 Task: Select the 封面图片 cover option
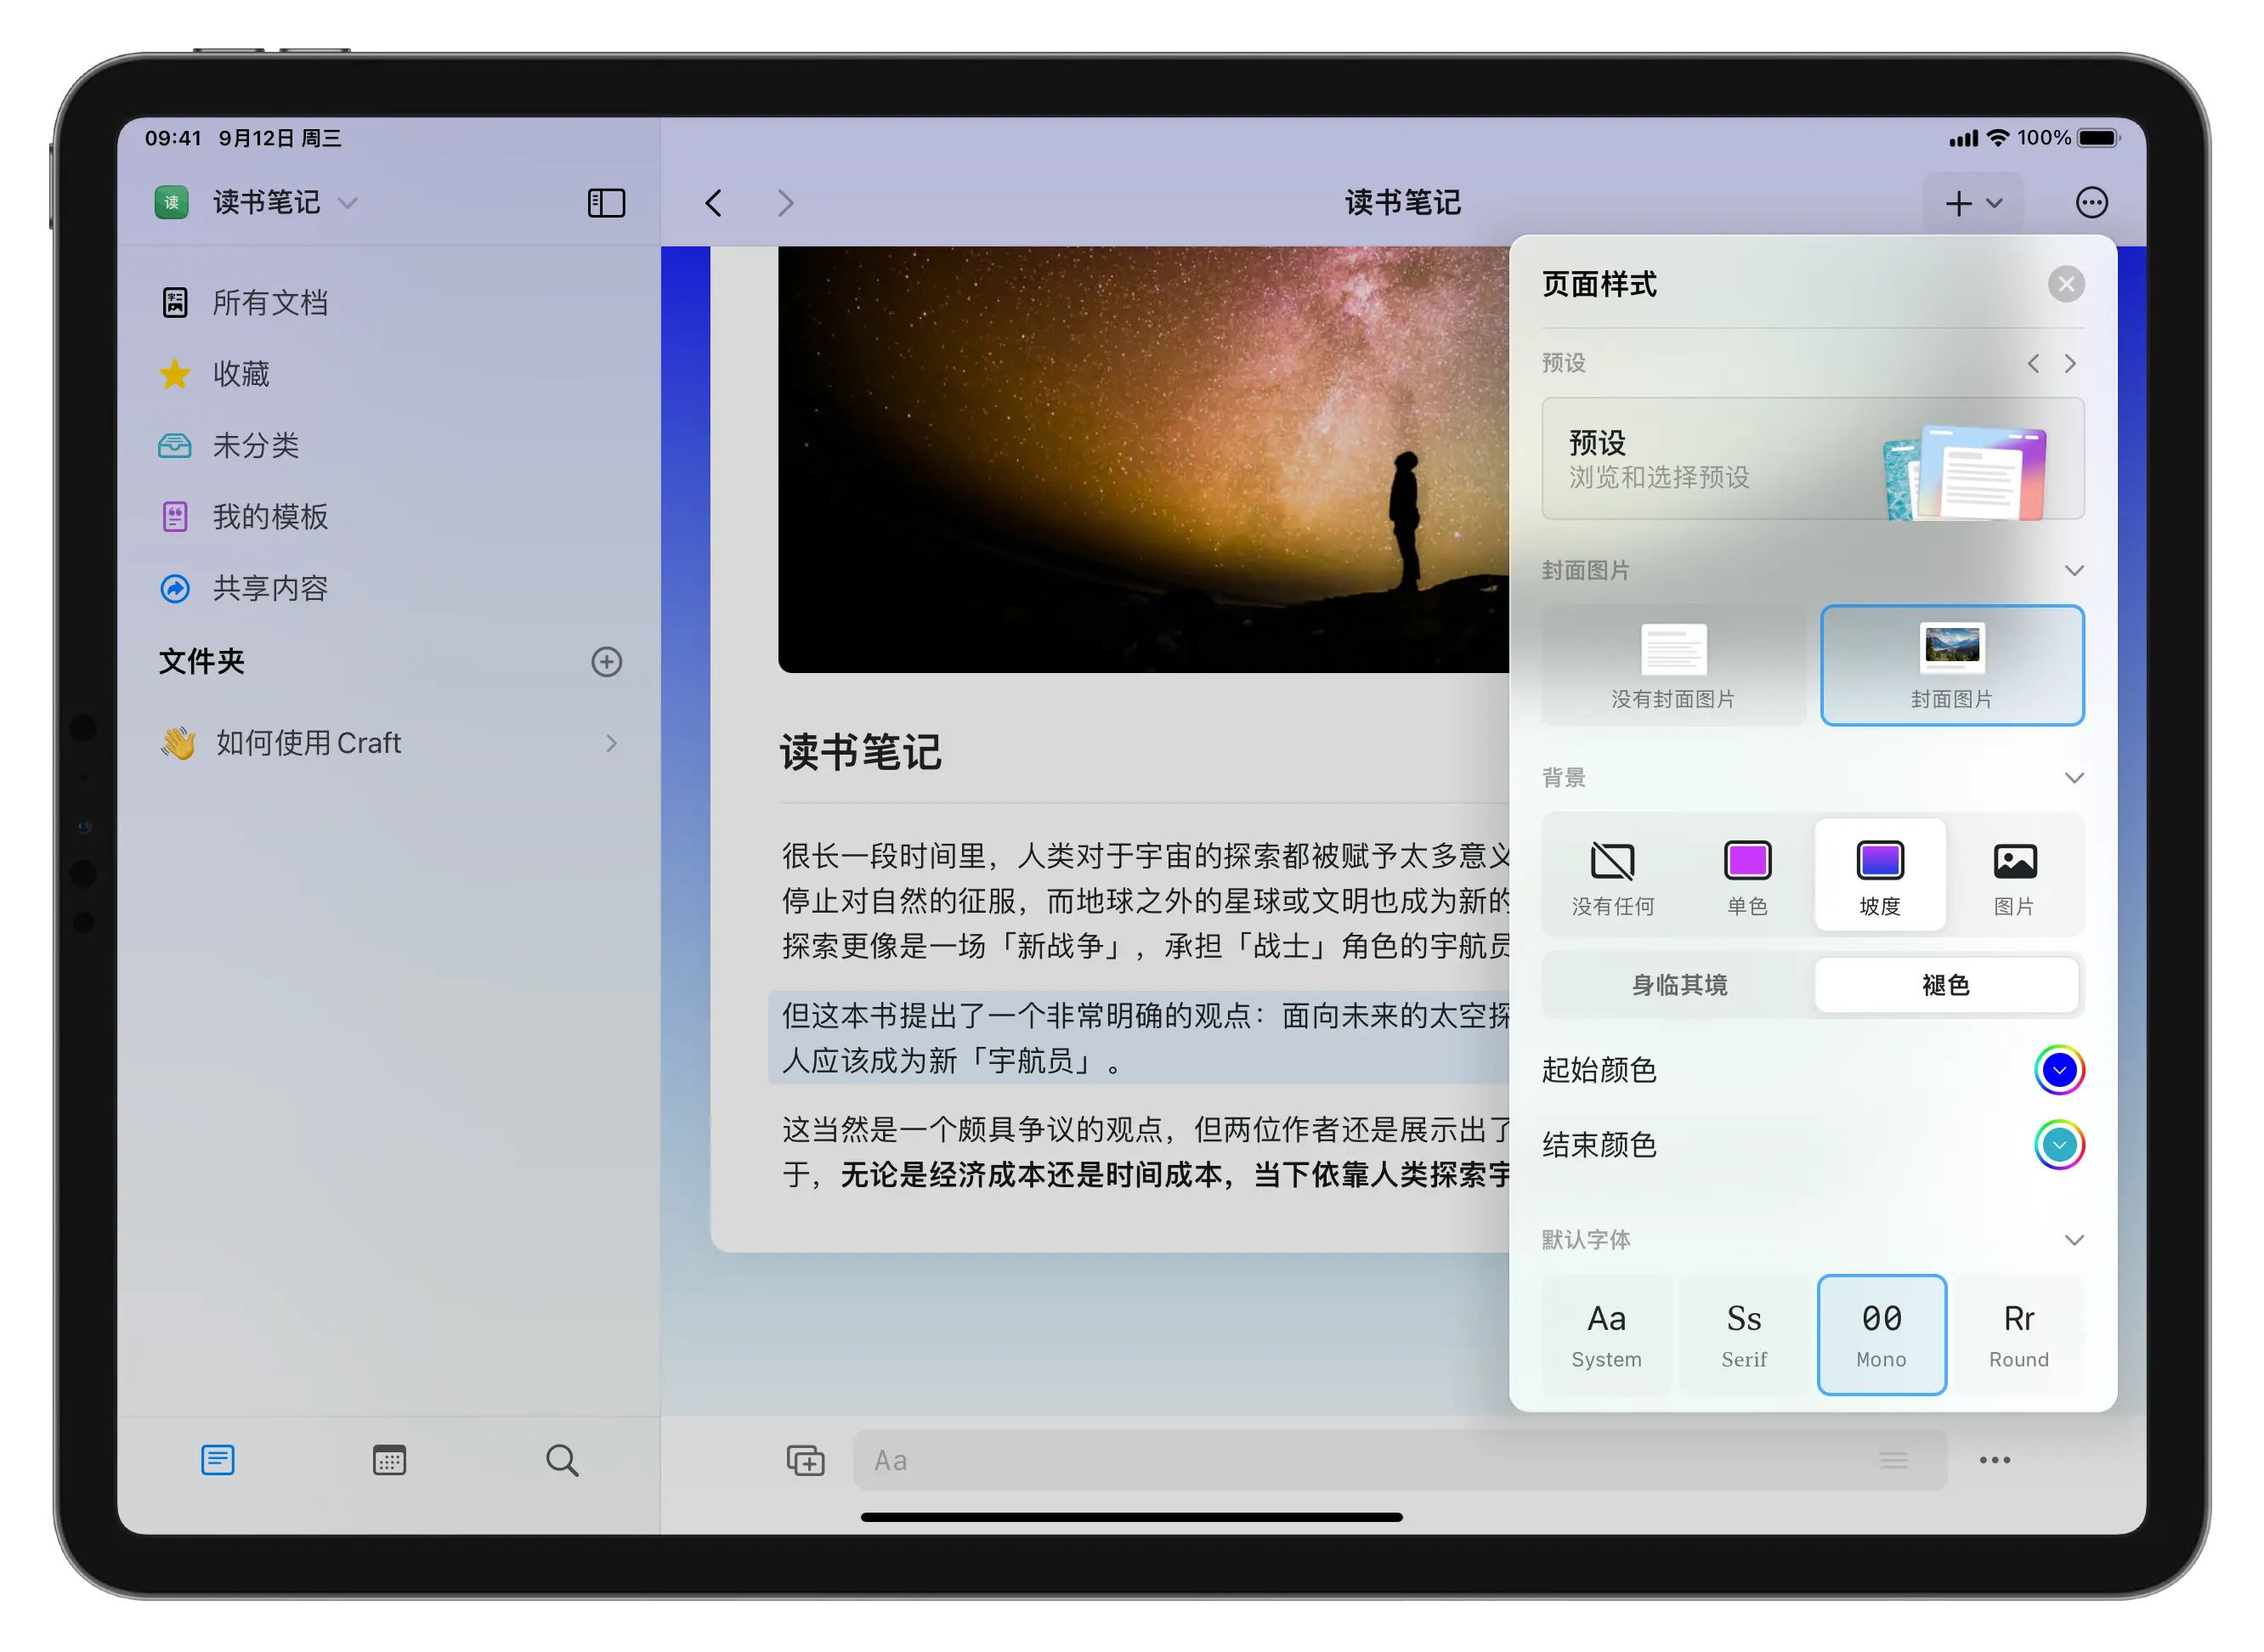(1952, 665)
